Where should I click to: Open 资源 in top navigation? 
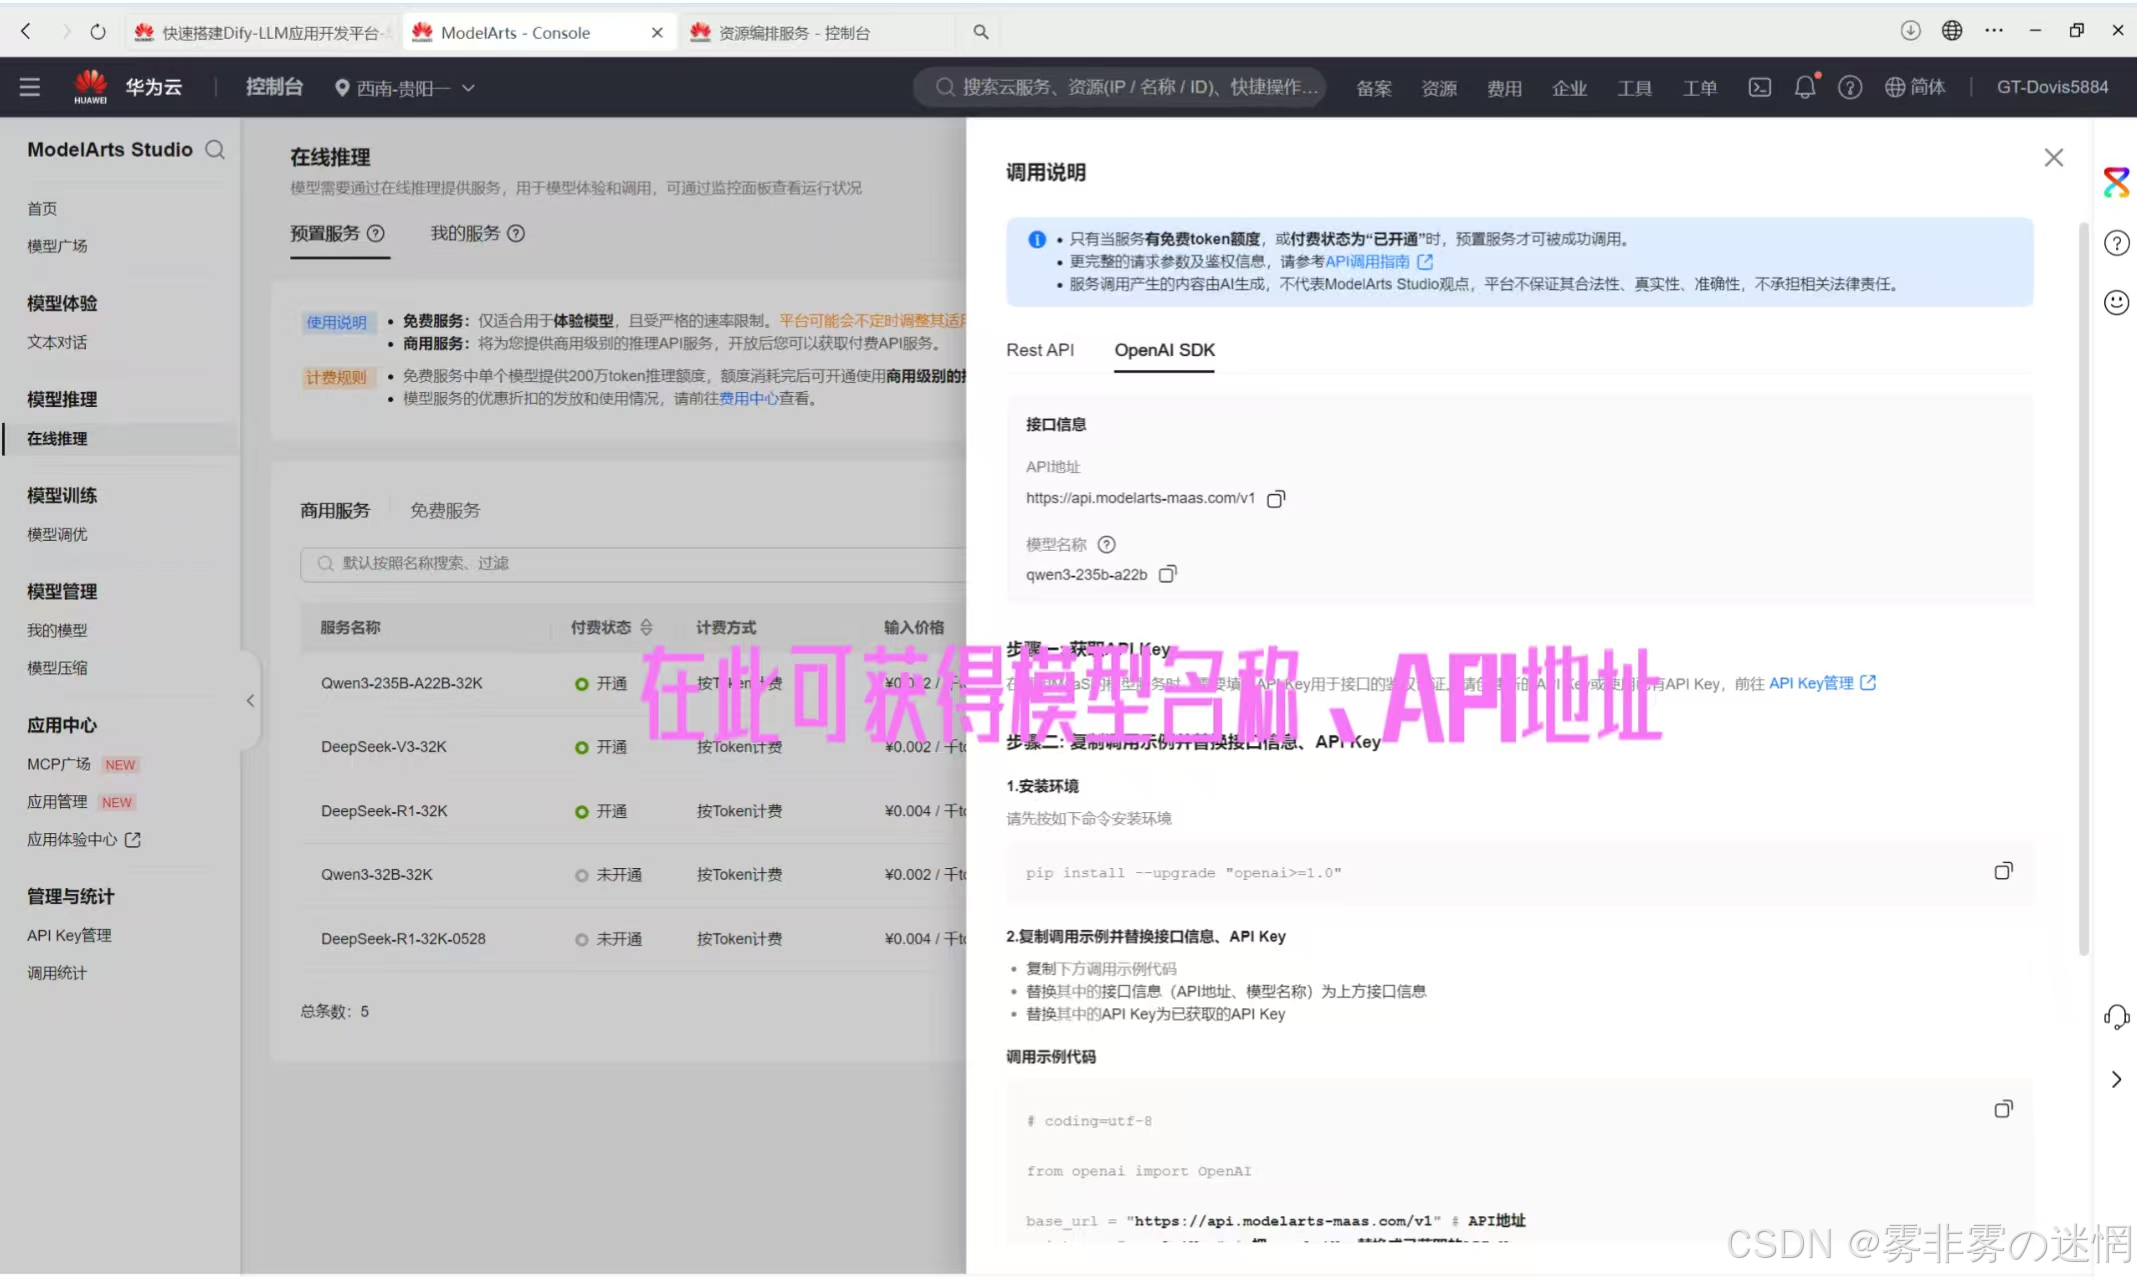(x=1438, y=88)
